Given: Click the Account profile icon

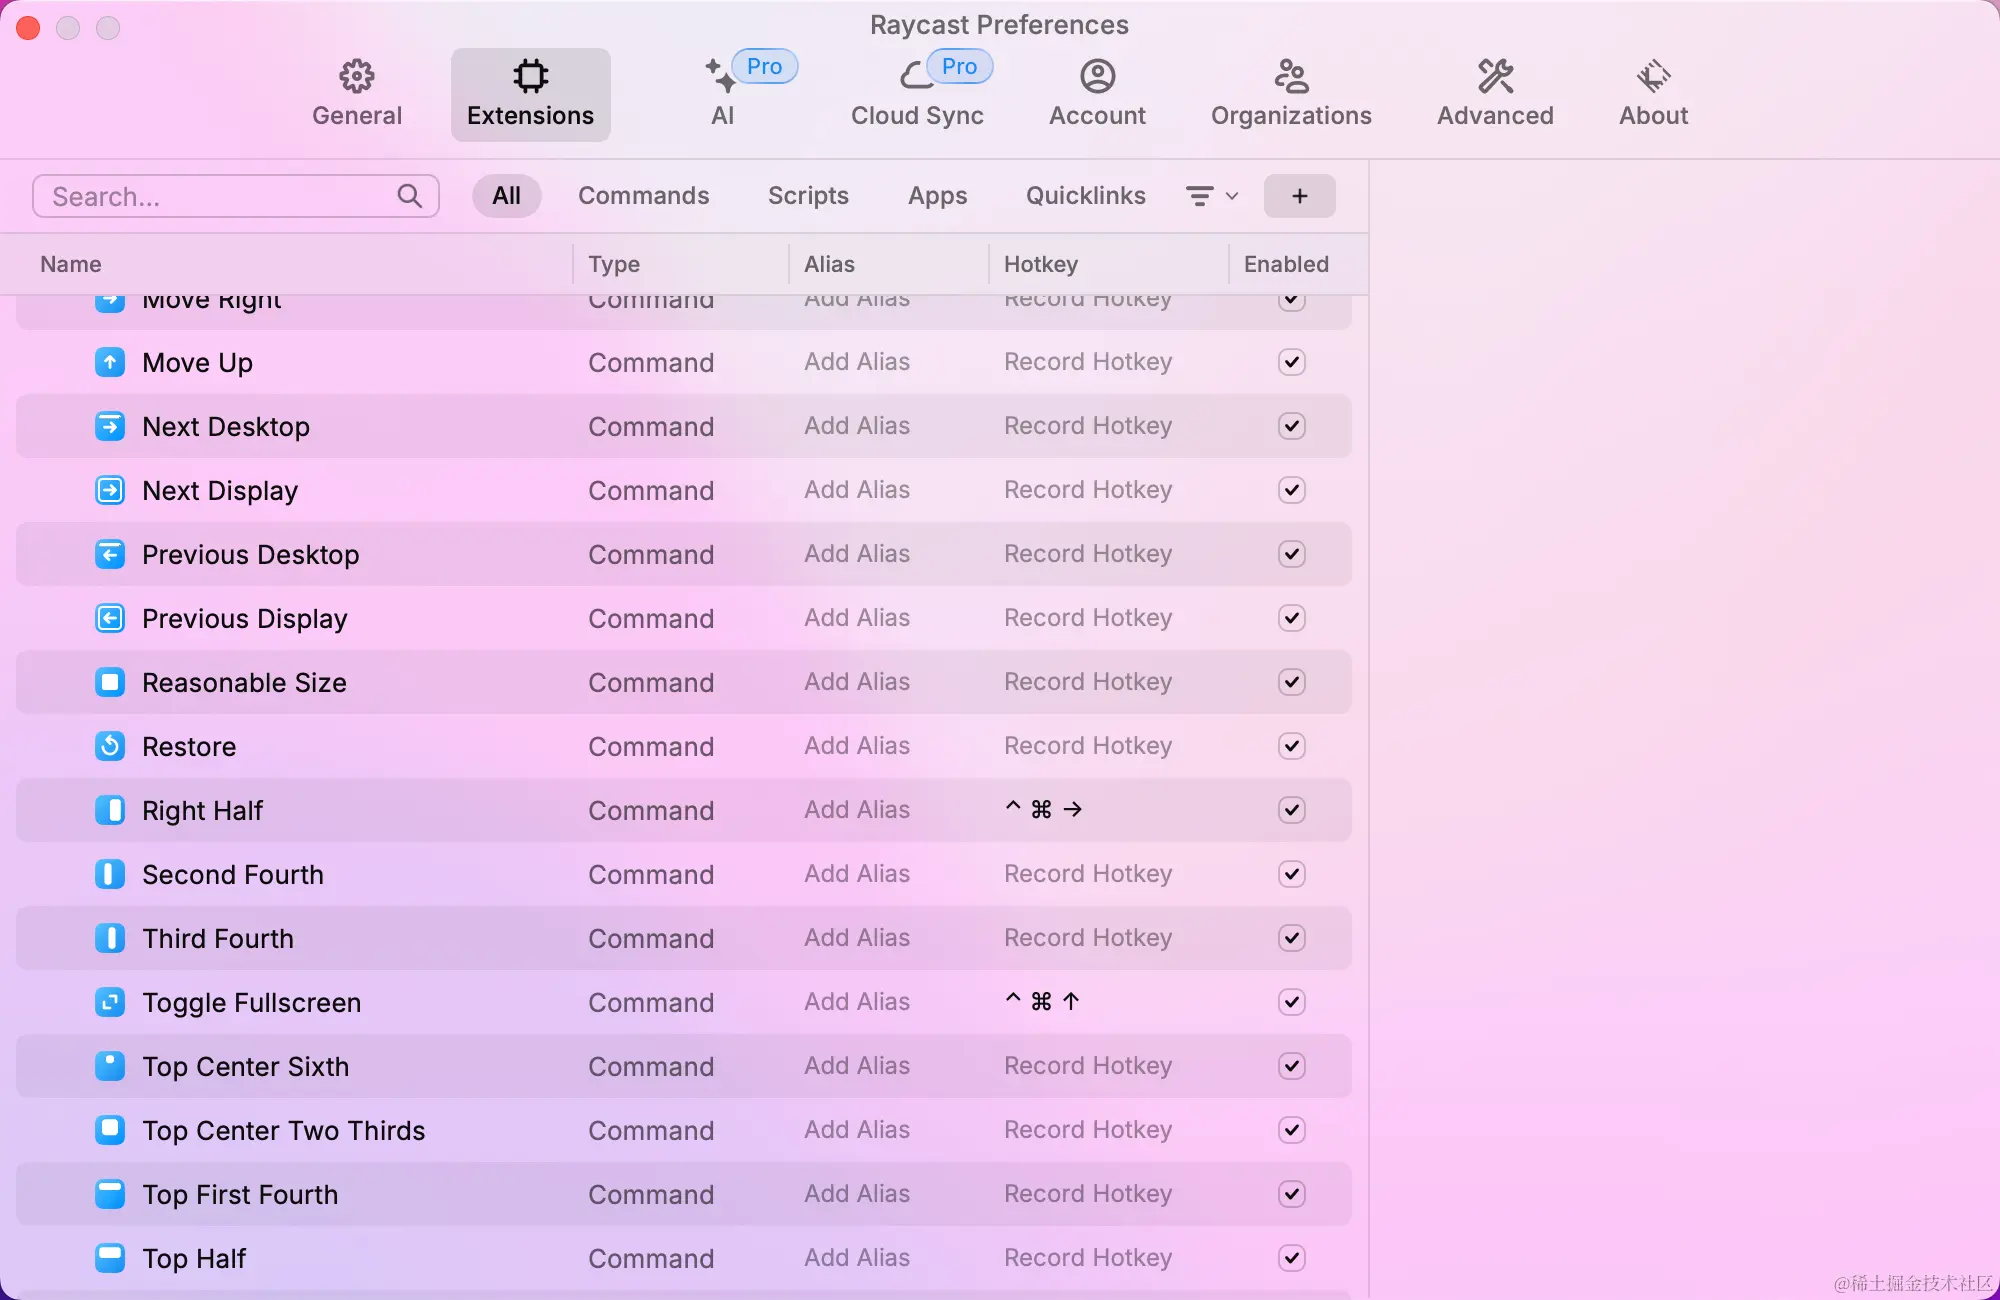Looking at the screenshot, I should point(1097,76).
